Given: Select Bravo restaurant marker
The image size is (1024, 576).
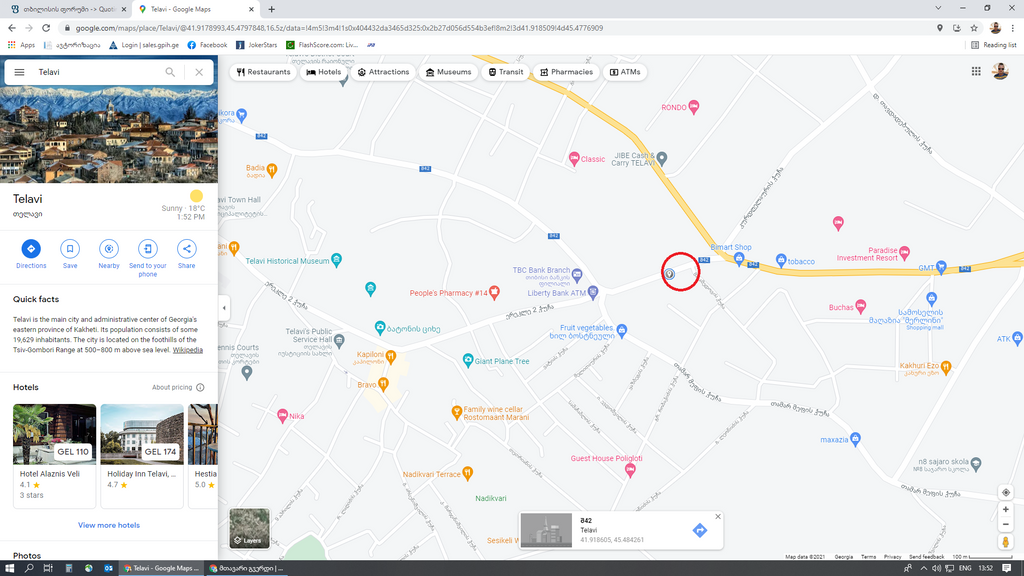Looking at the screenshot, I should 383,383.
